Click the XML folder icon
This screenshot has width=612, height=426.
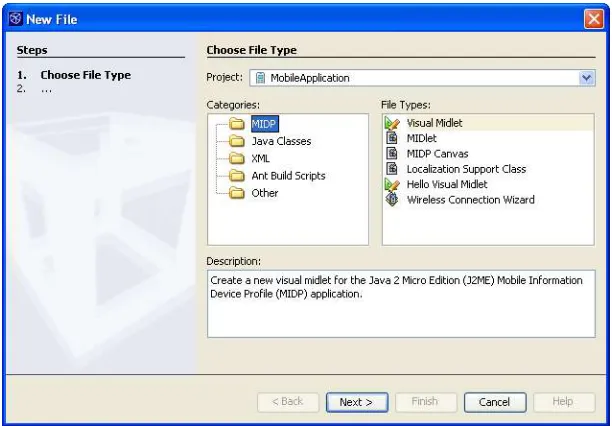[237, 158]
